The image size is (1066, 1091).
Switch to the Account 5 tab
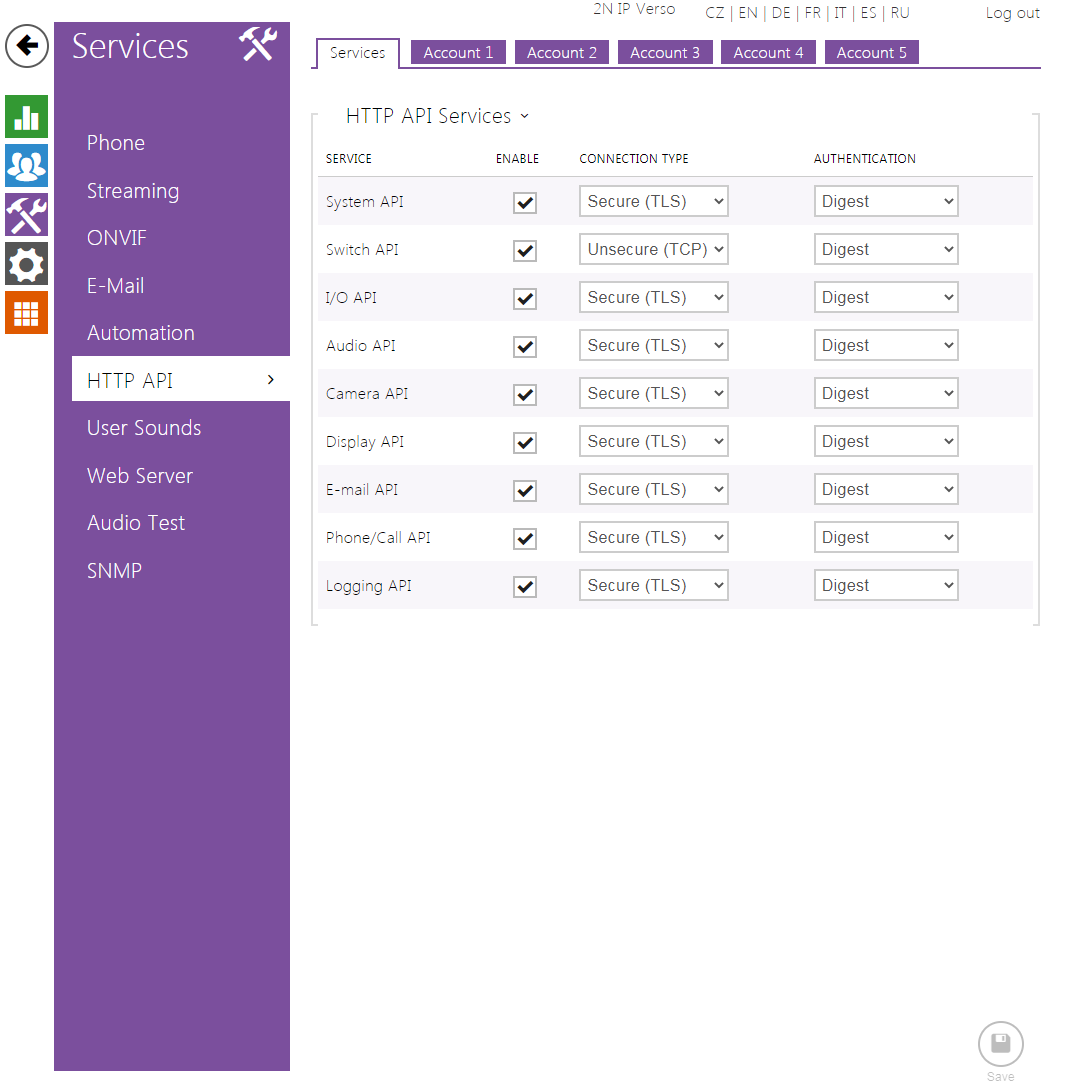point(871,52)
